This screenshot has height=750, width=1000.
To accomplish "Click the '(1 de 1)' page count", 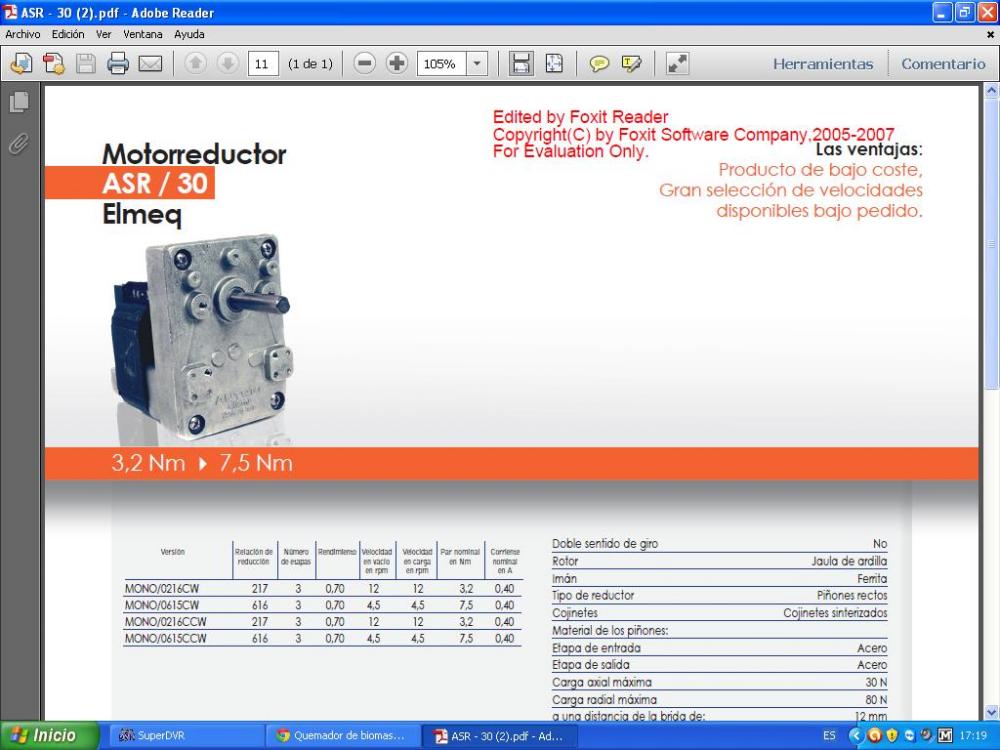I will click(x=311, y=64).
